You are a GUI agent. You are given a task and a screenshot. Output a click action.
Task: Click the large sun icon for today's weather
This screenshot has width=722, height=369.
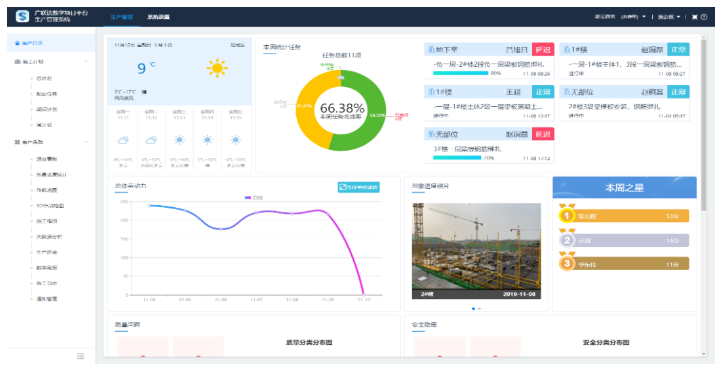(217, 68)
